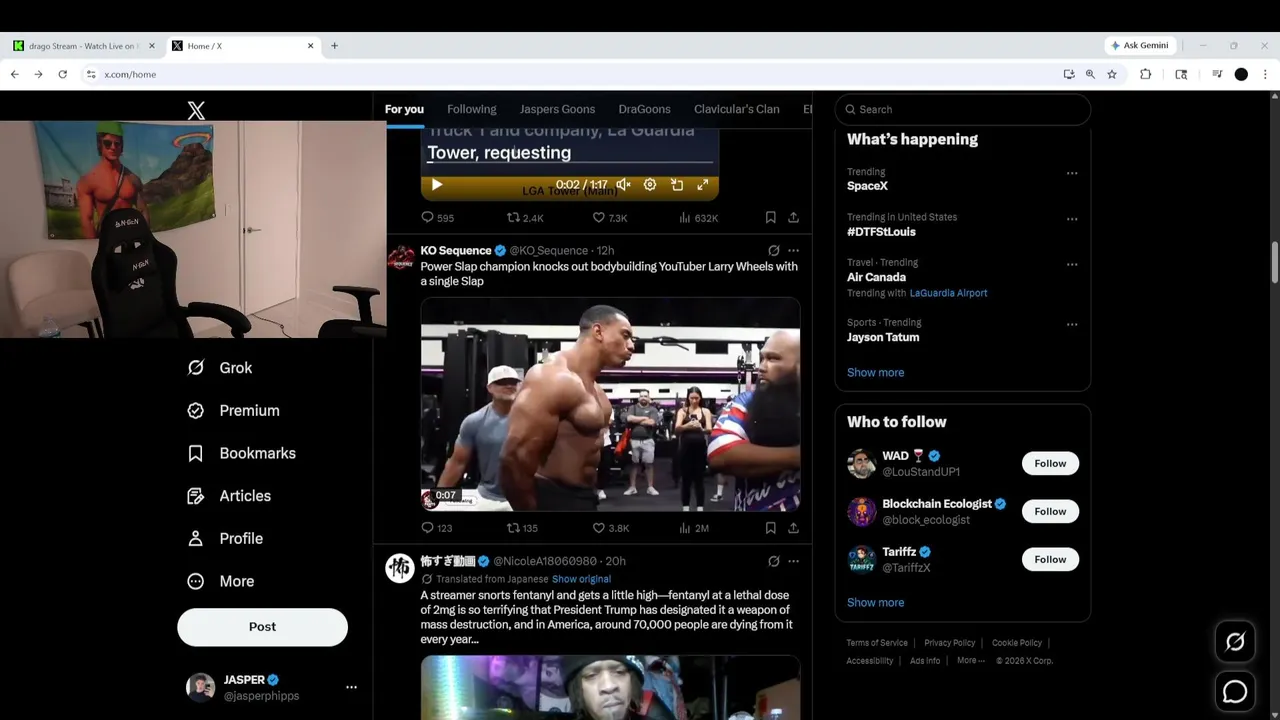This screenshot has width=1280, height=720.
Task: Play the Power Slap video thumbnail
Action: 610,405
